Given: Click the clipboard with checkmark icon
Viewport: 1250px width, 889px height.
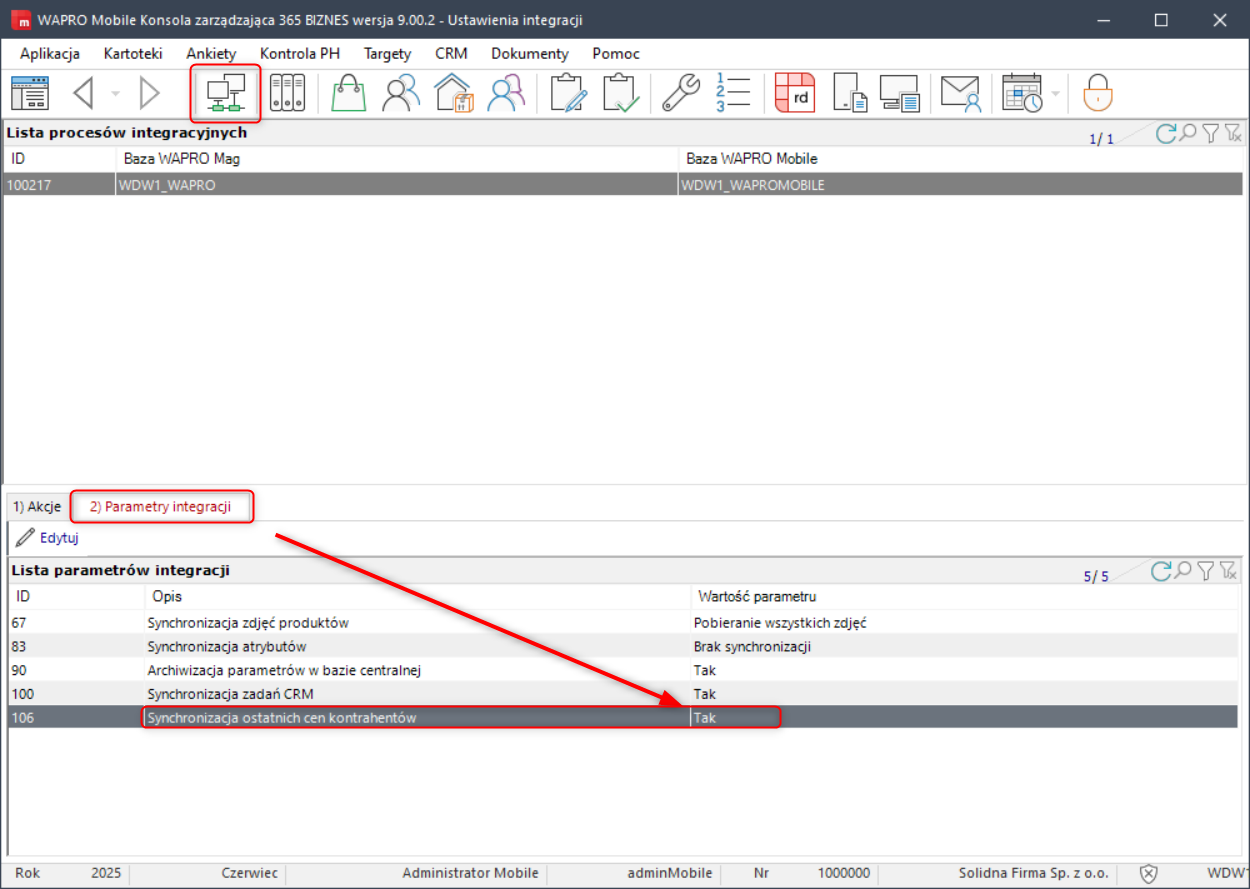Looking at the screenshot, I should click(620, 93).
